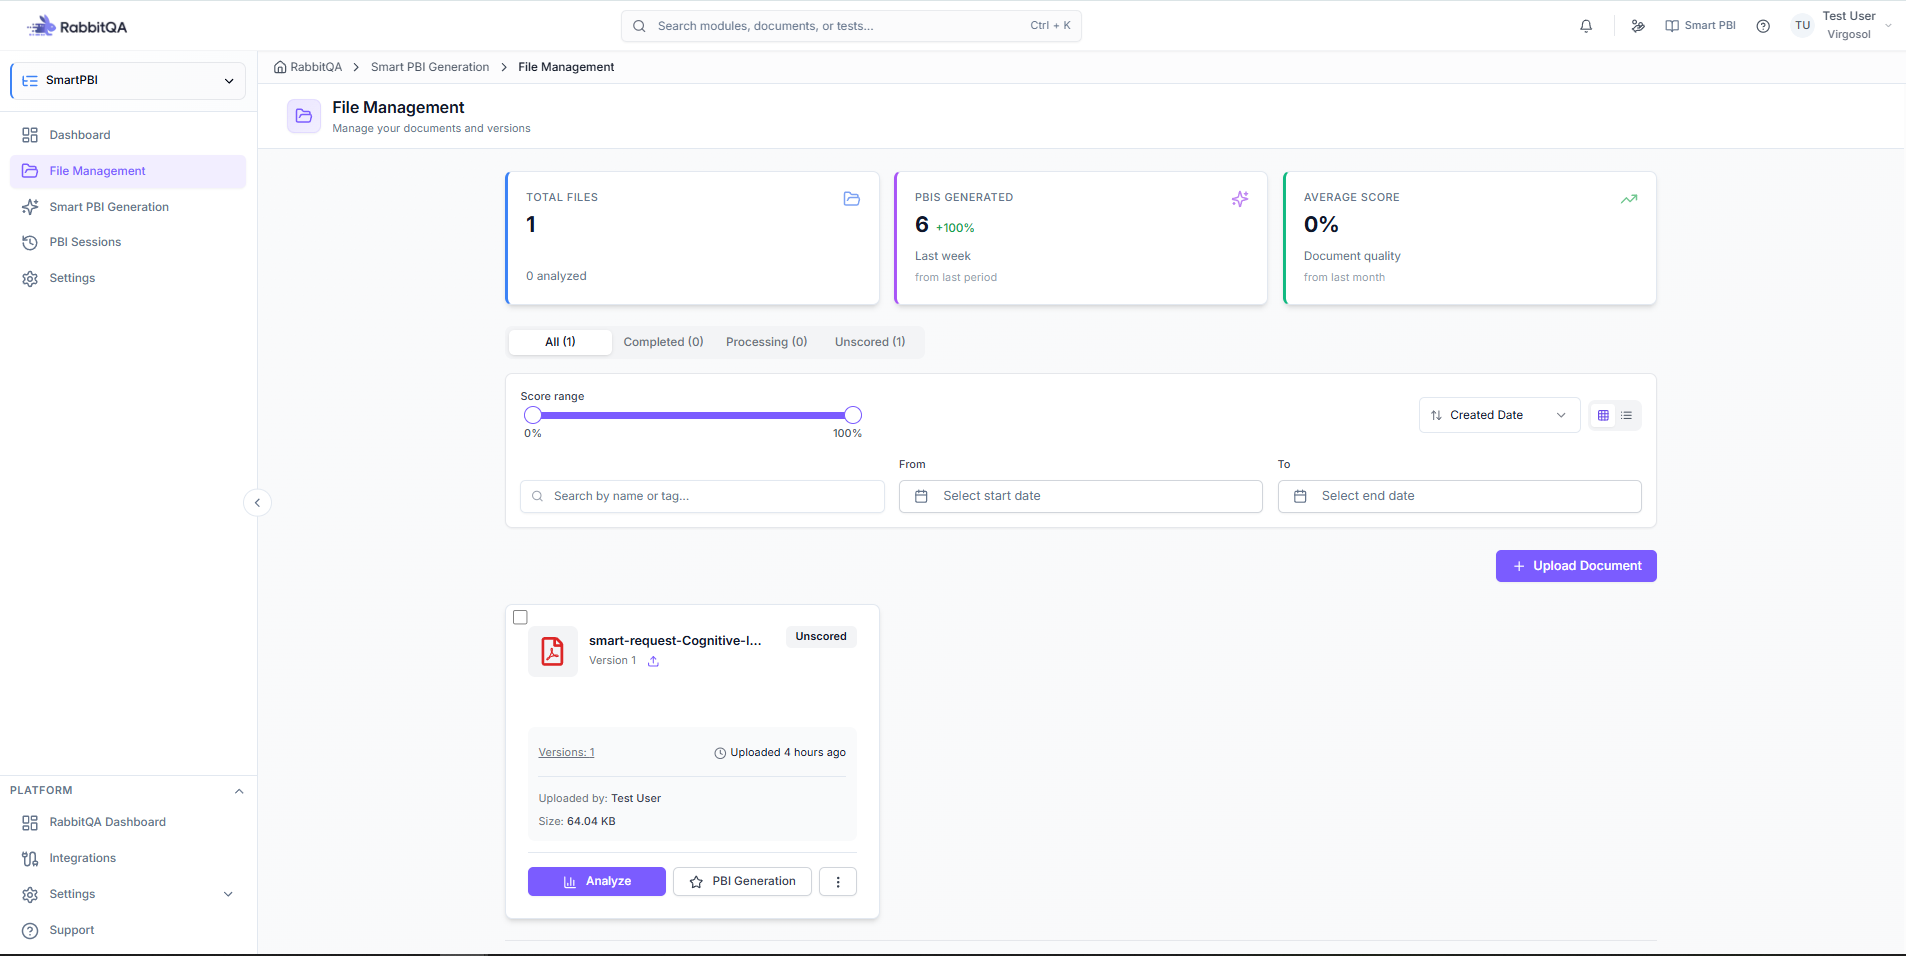
Task: Switch to grid view
Action: tap(1603, 415)
